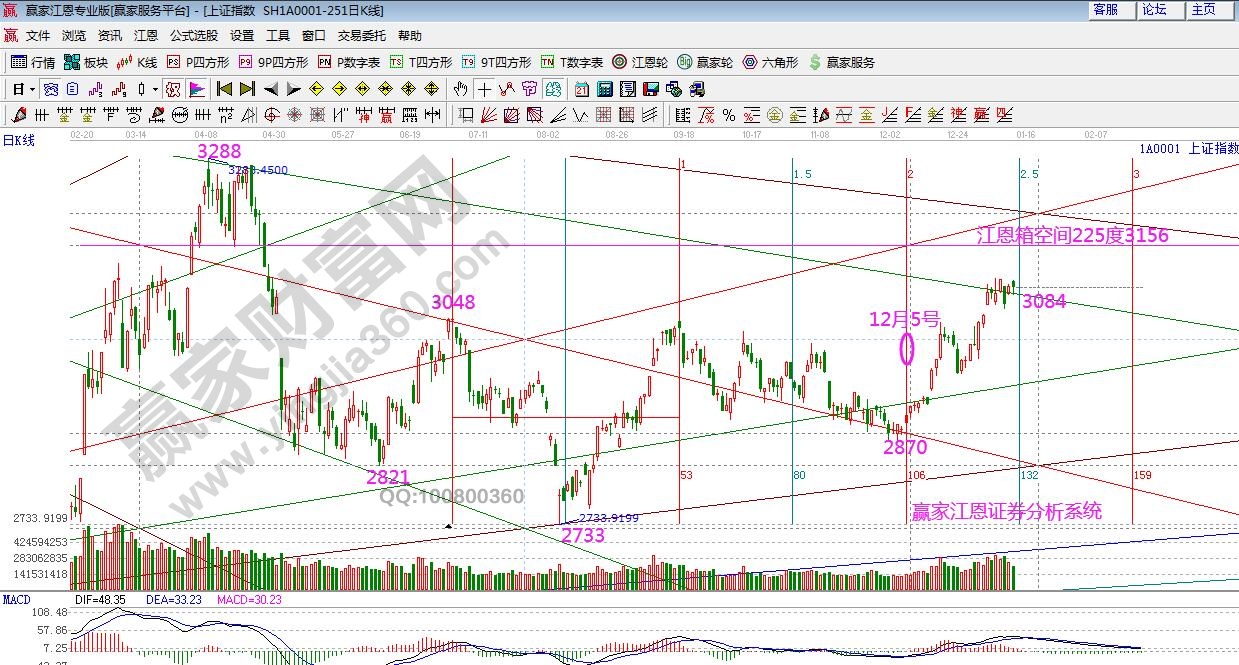The width and height of the screenshot is (1239, 665).
Task: Open the 公式选股 menu
Action: 193,35
